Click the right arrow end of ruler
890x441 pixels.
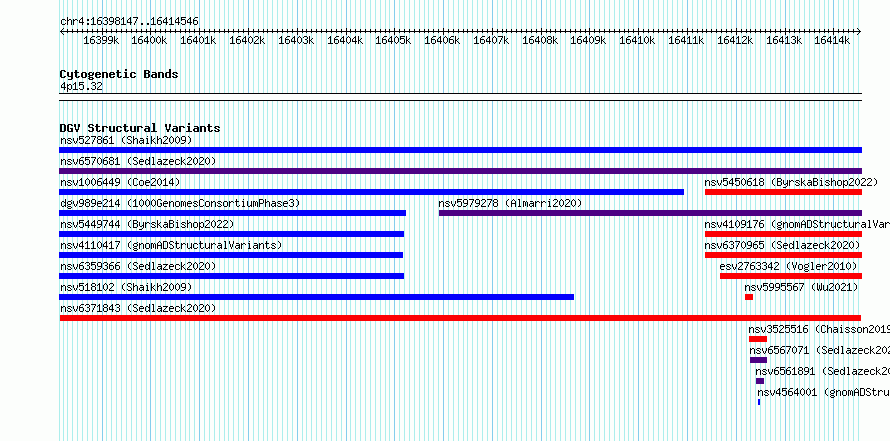coord(859,32)
